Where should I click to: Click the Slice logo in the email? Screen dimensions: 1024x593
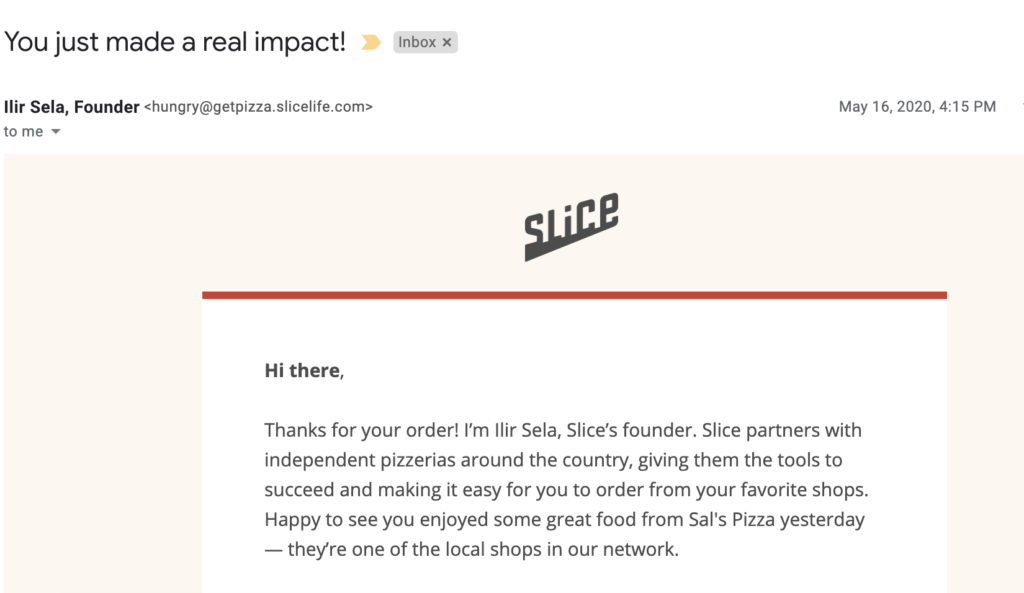(571, 226)
